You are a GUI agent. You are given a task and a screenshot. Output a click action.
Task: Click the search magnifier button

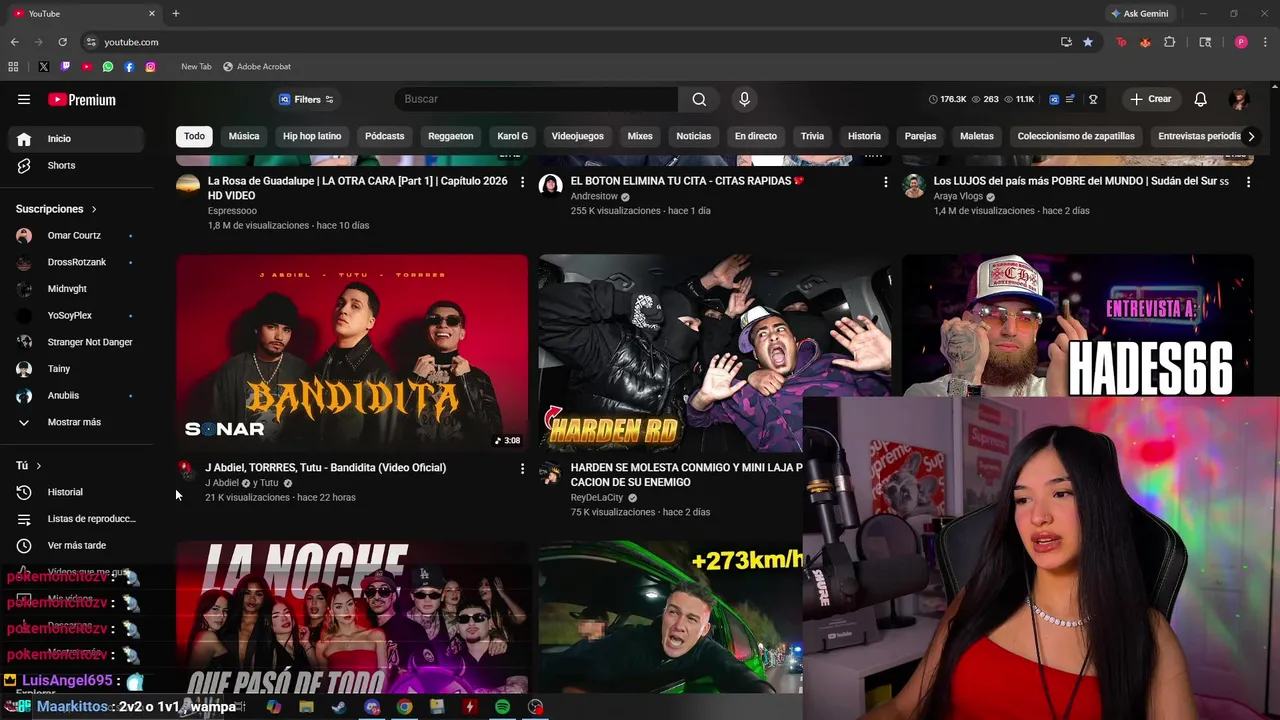699,99
